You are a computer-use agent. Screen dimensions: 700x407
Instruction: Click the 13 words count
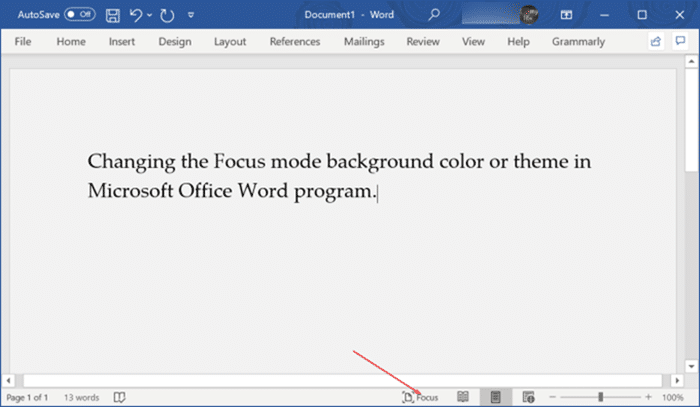[81, 397]
